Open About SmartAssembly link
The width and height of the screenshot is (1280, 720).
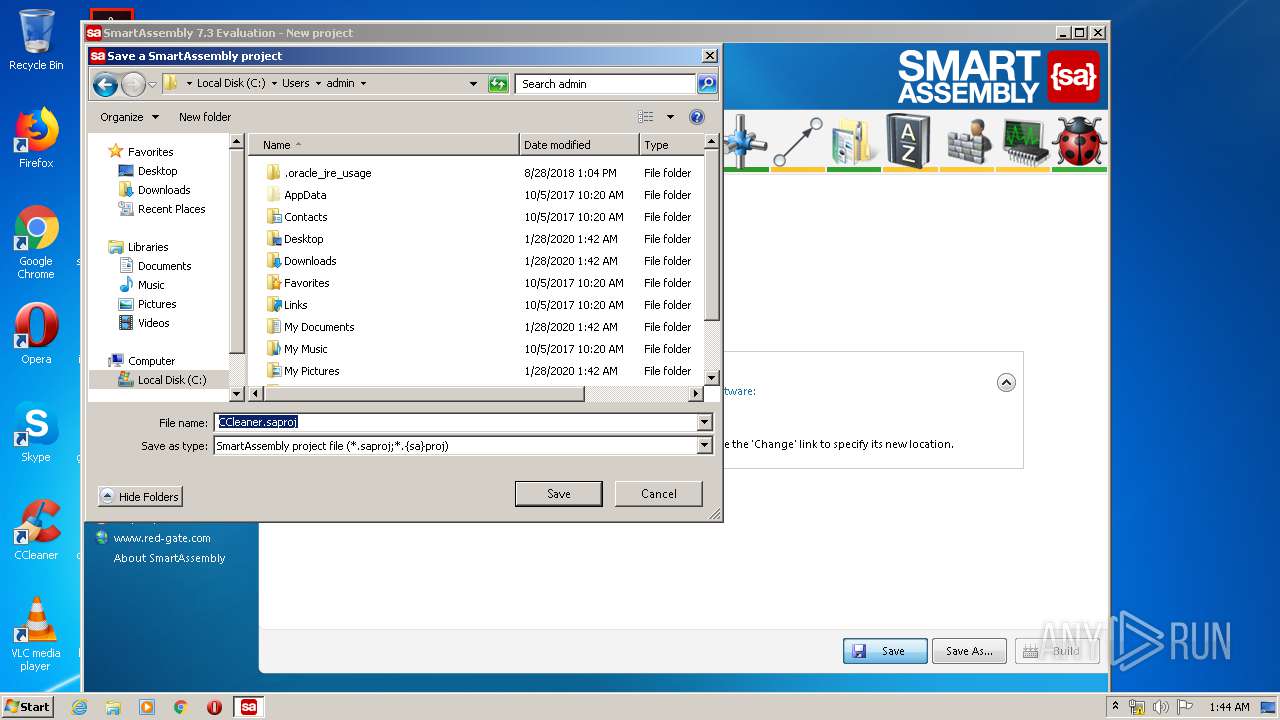(169, 558)
